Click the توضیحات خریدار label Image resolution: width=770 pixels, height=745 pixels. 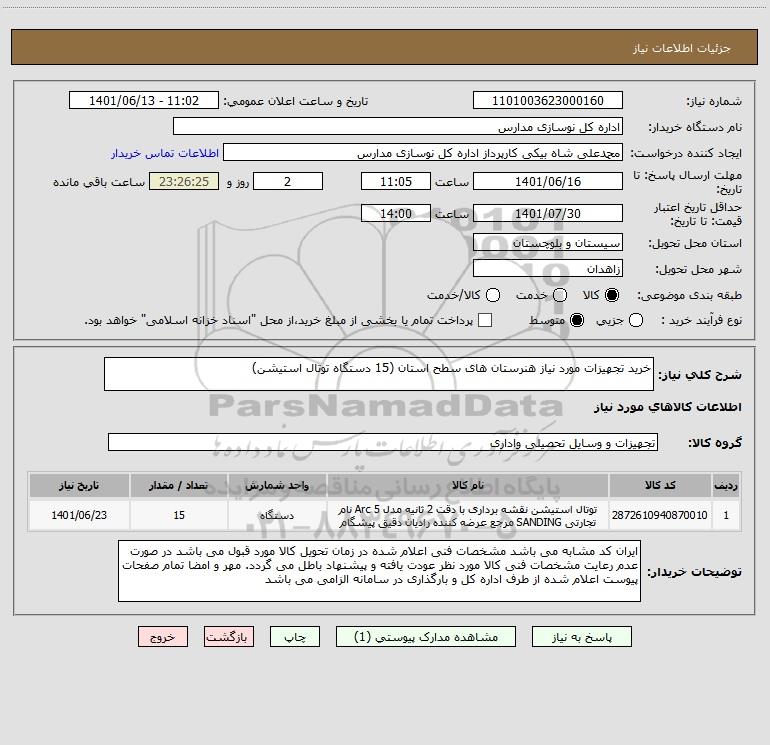(694, 572)
